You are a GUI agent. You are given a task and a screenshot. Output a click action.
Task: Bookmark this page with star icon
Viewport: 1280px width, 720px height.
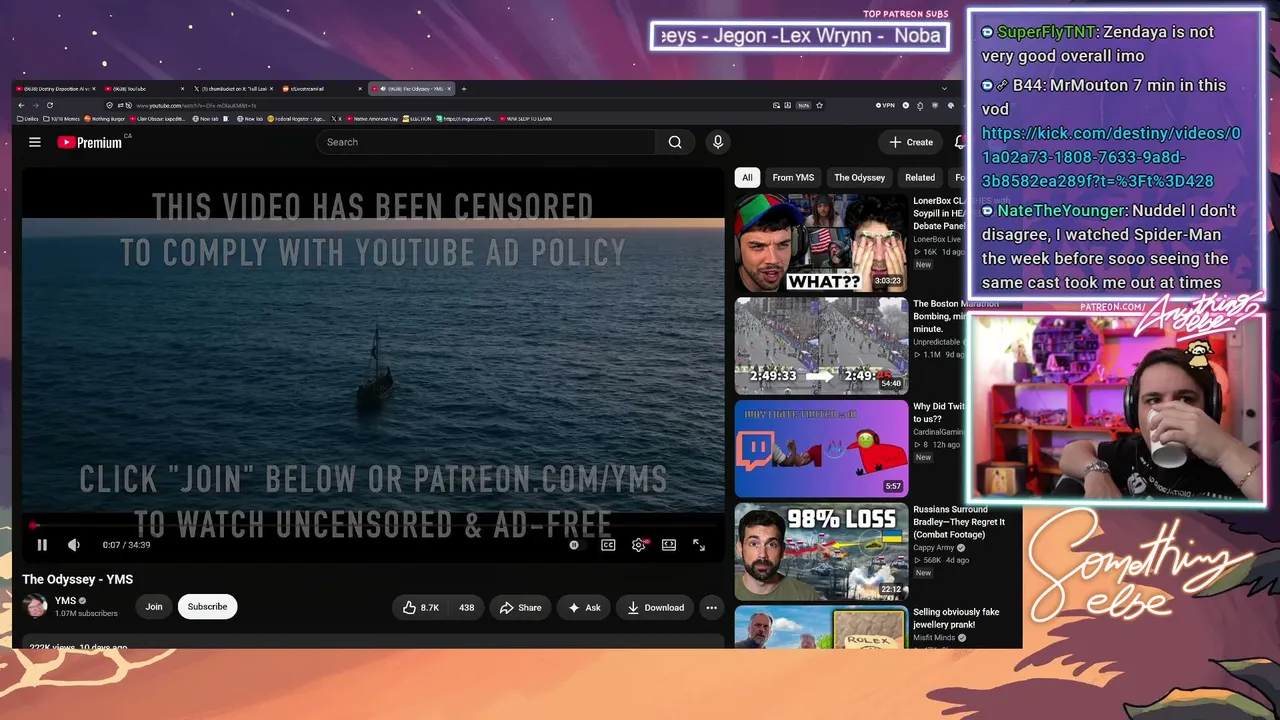[819, 105]
